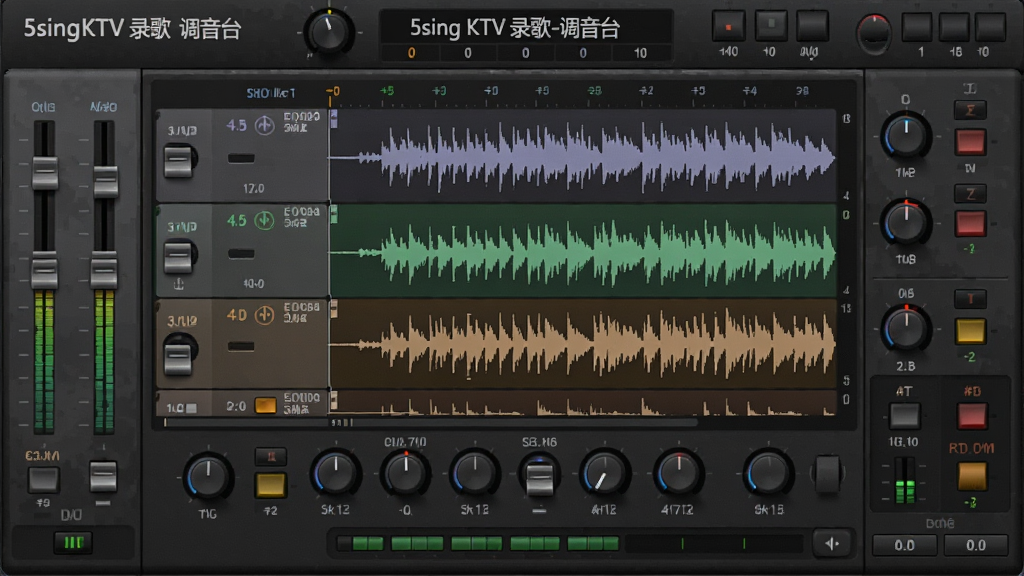Click the orange square on the 2:0 track
Screen dimensions: 1024x576
[265, 406]
